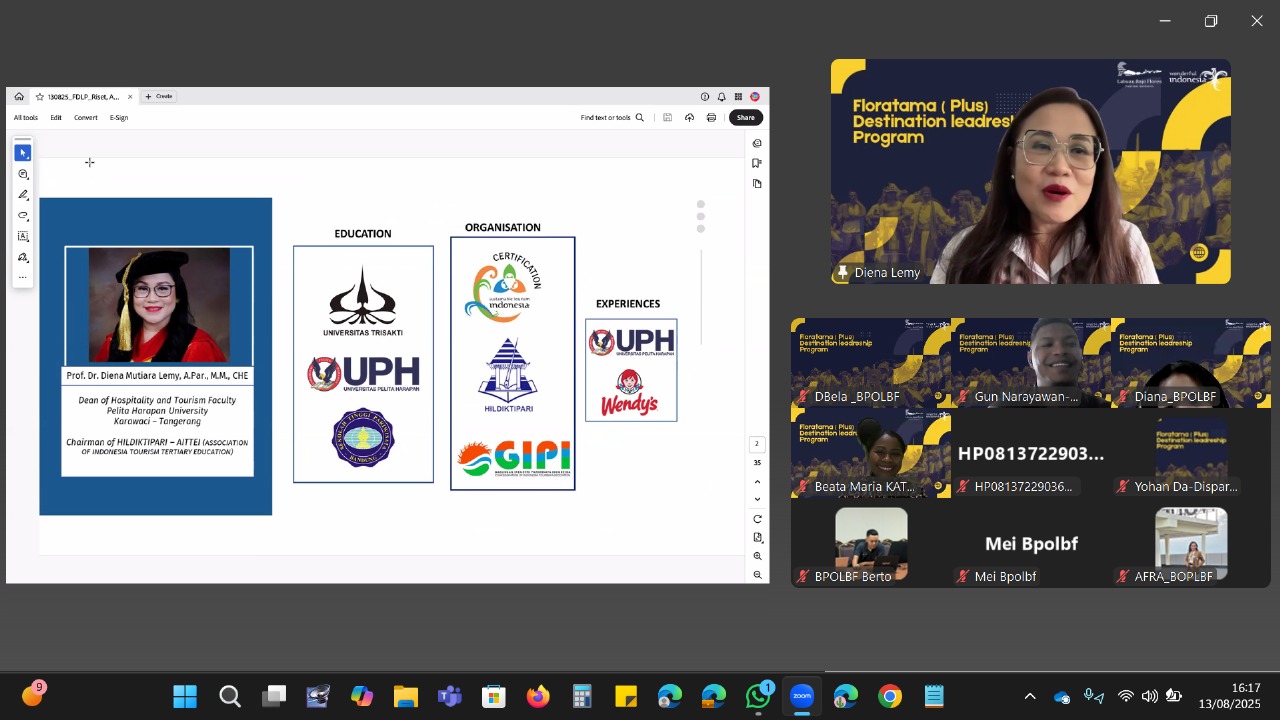The height and width of the screenshot is (720, 1280).
Task: Open the volume control in tray
Action: point(1150,696)
